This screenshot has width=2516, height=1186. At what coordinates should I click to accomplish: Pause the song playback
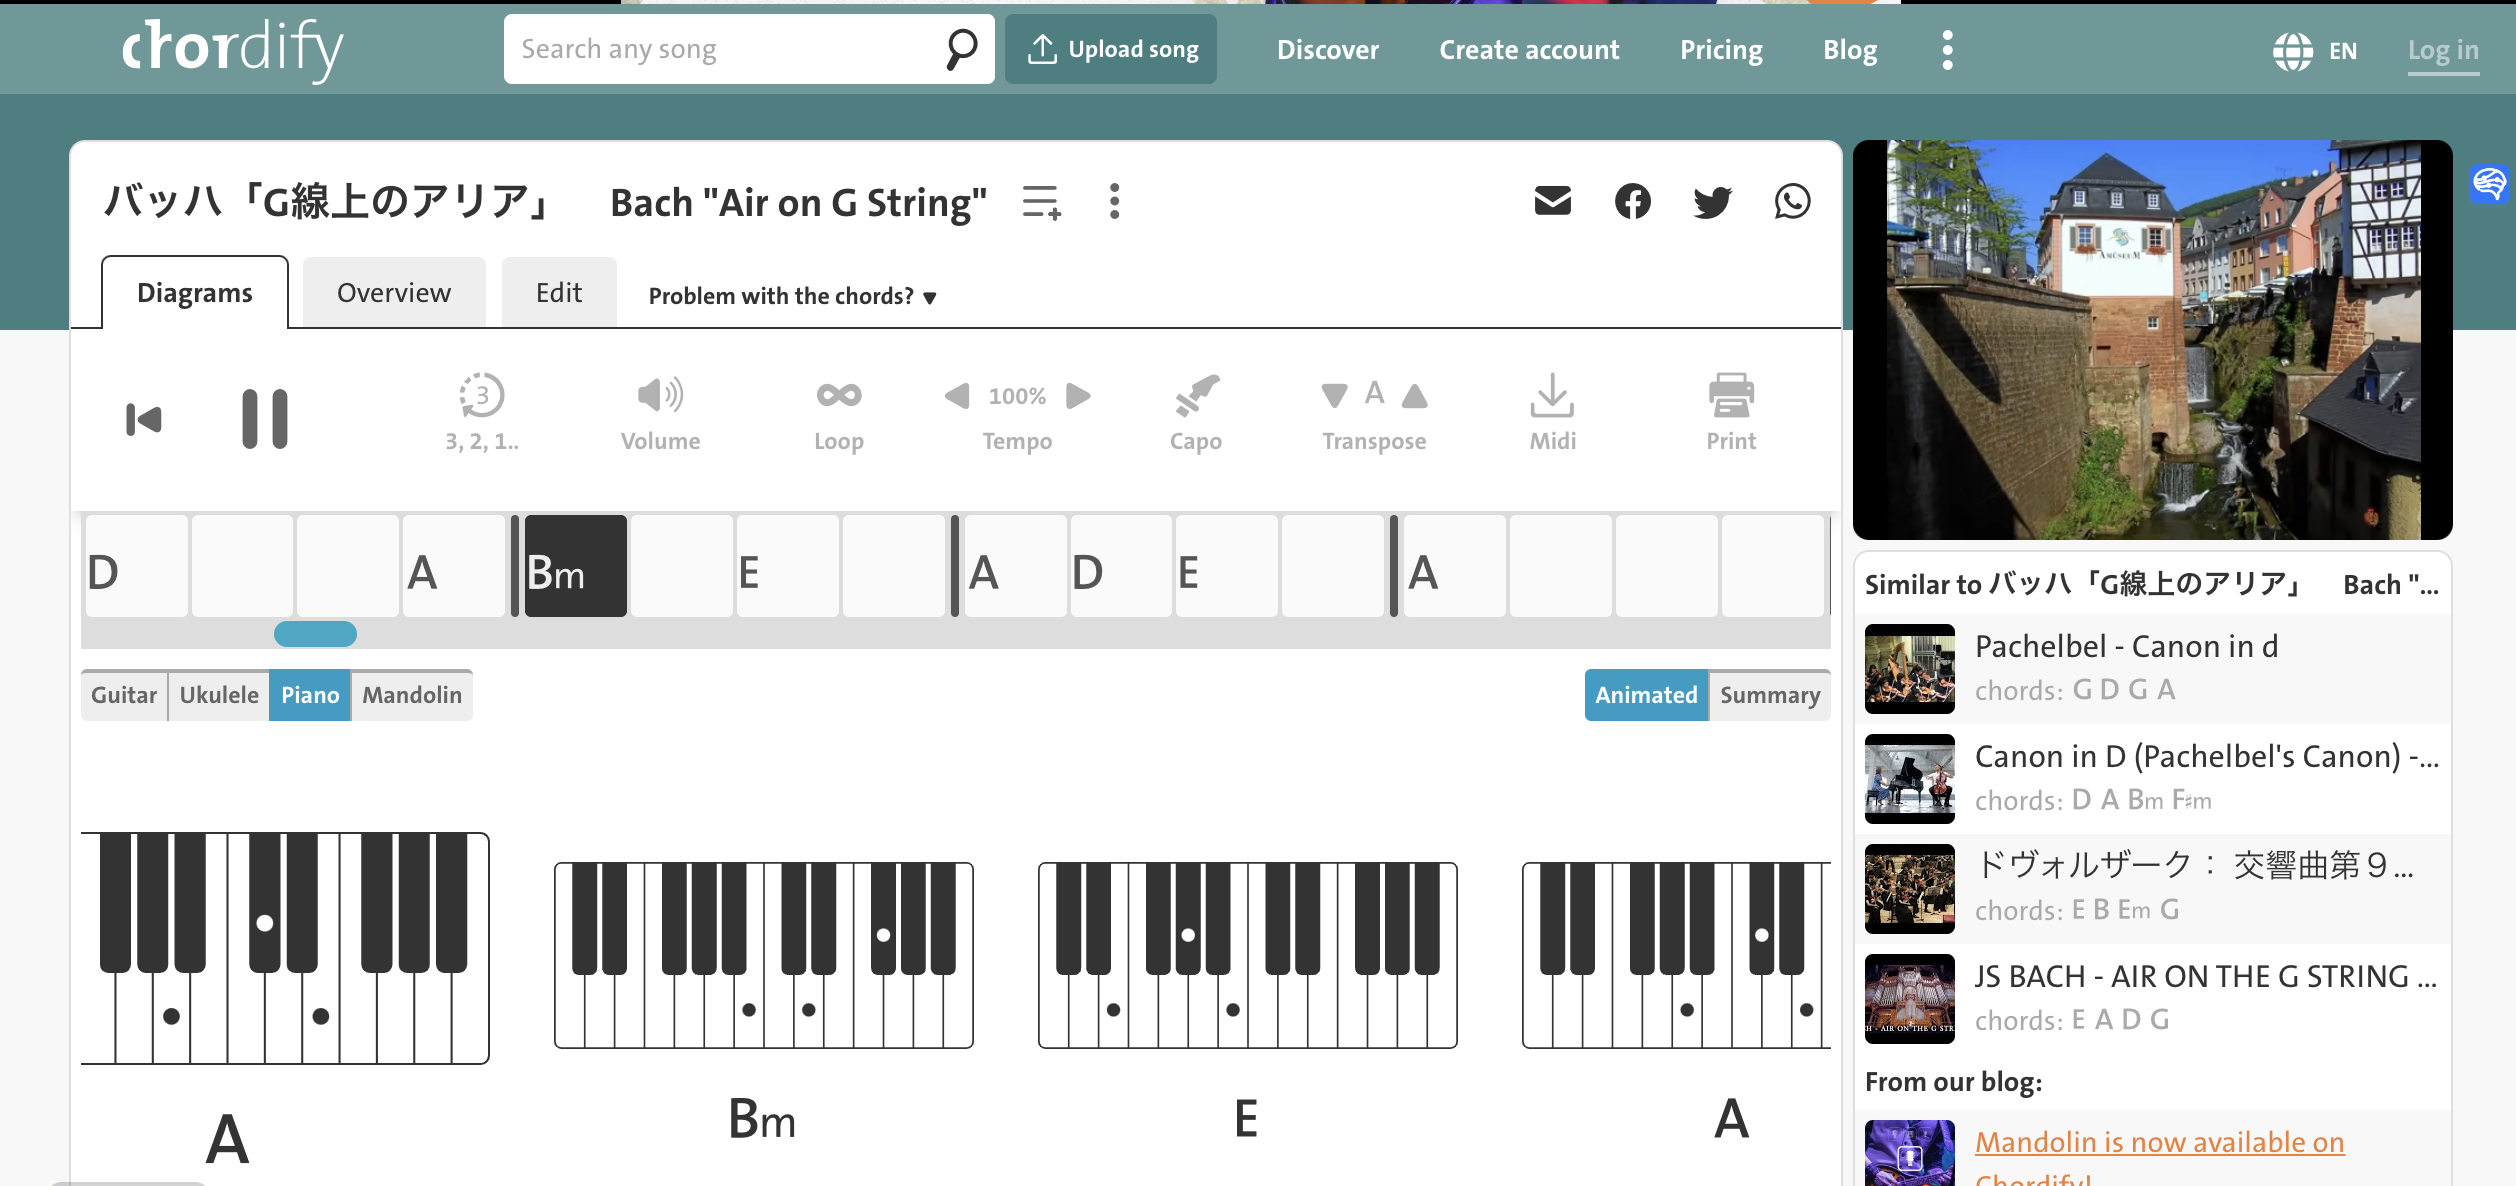(265, 418)
